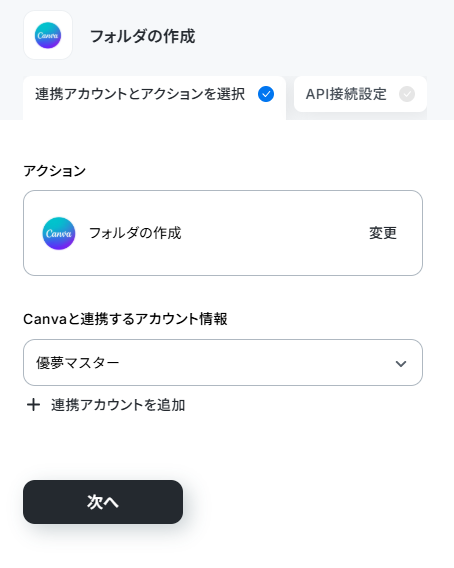Open the 優夢マスター account dropdown
Image resolution: width=454 pixels, height=568 pixels.
tap(223, 363)
